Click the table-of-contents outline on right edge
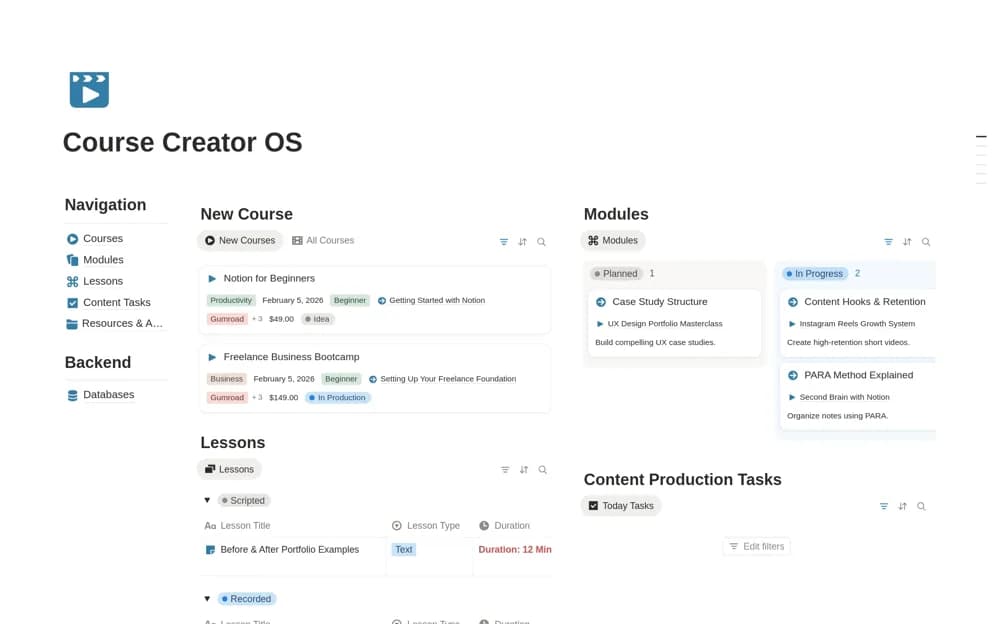The image size is (1000, 624). (982, 160)
